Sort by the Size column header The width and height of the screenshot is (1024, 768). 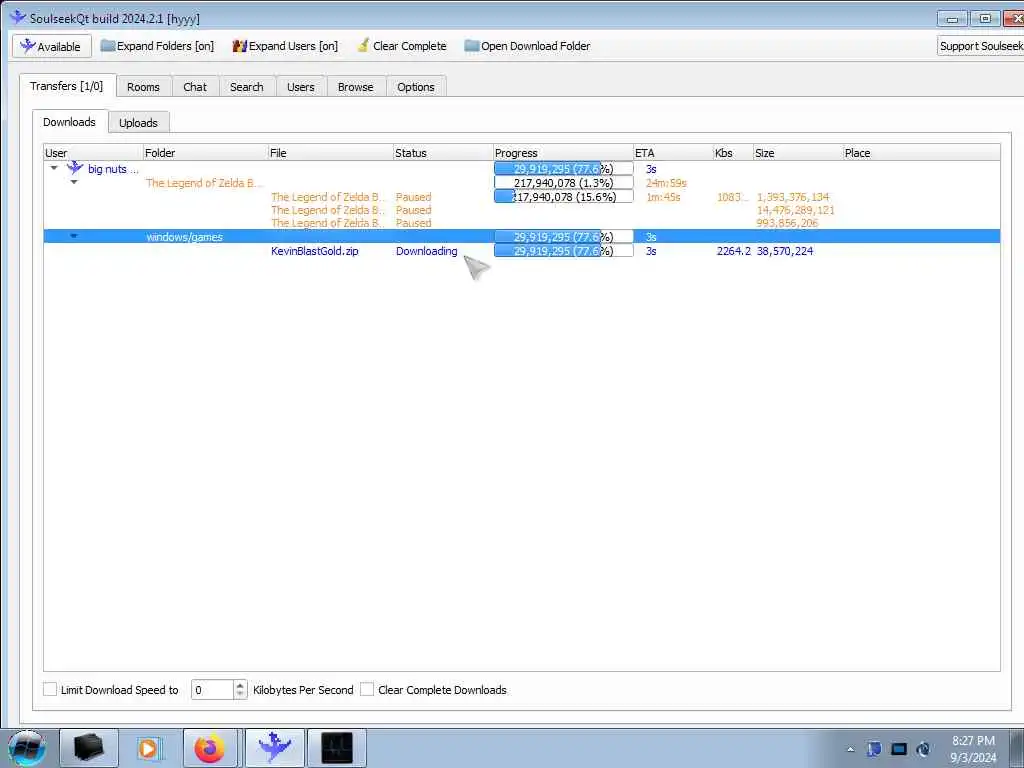(x=798, y=153)
